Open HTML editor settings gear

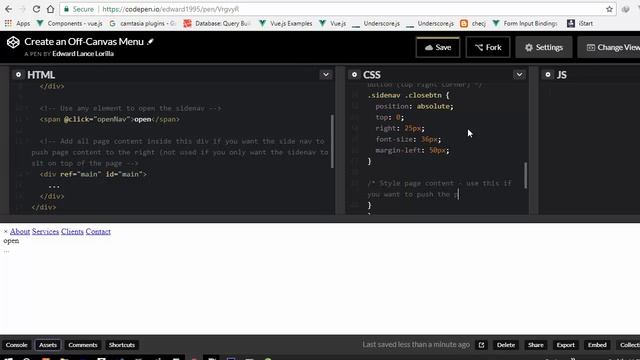(18, 75)
